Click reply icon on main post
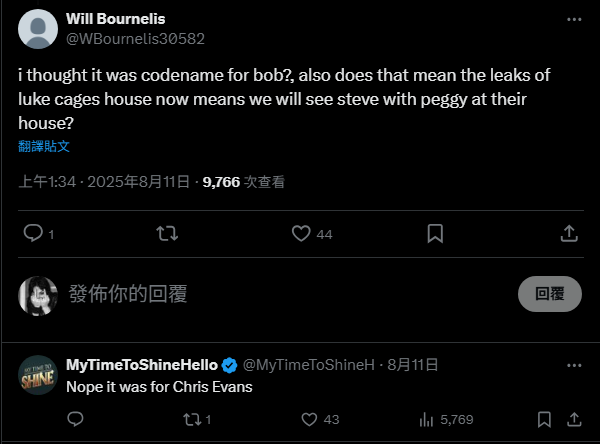This screenshot has height=444, width=600. pyautogui.click(x=33, y=233)
